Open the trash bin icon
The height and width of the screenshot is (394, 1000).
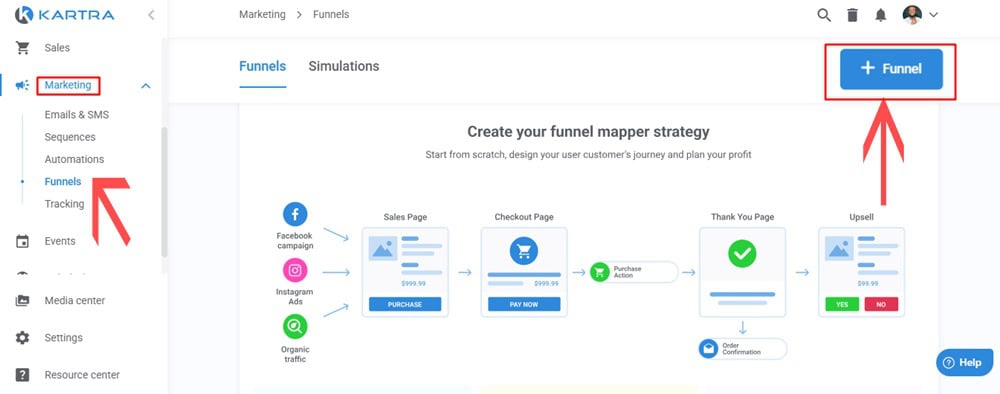point(852,15)
